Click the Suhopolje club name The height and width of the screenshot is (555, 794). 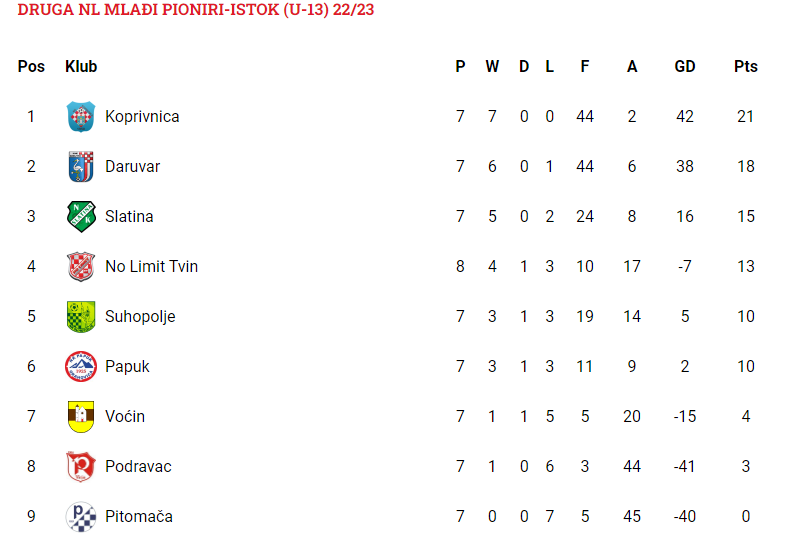click(140, 316)
